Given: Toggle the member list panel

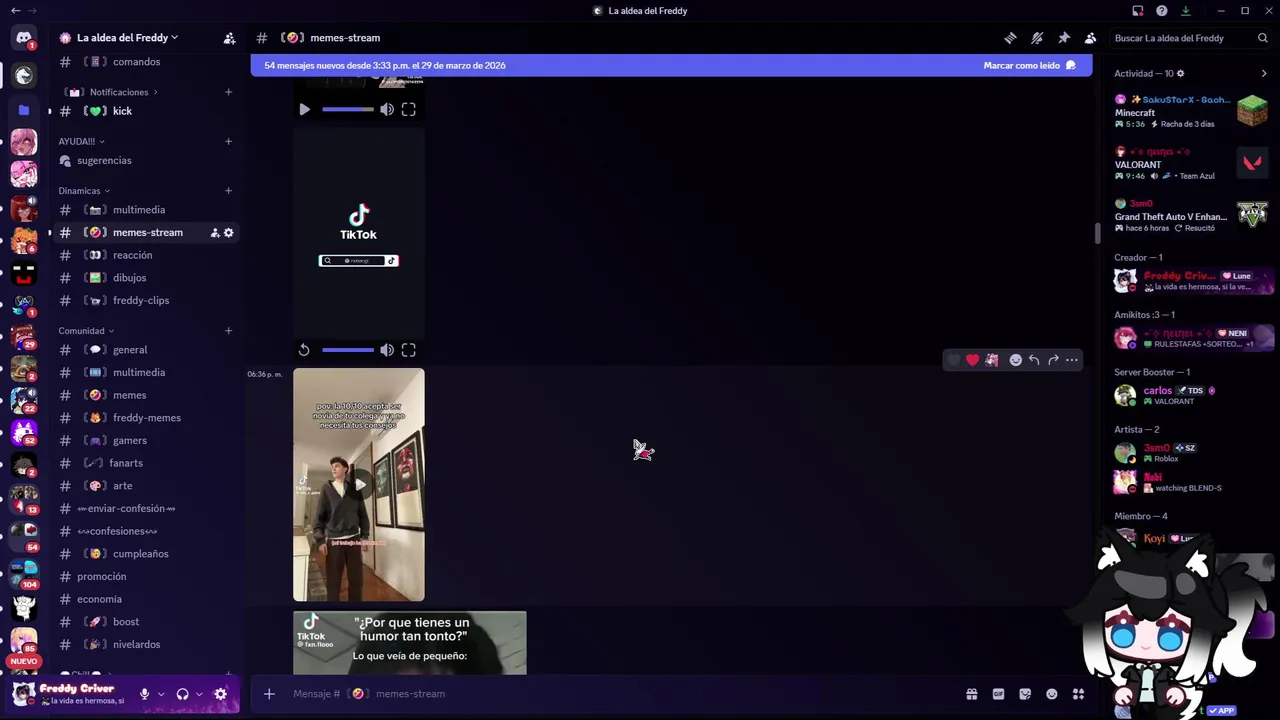Looking at the screenshot, I should [x=1090, y=38].
